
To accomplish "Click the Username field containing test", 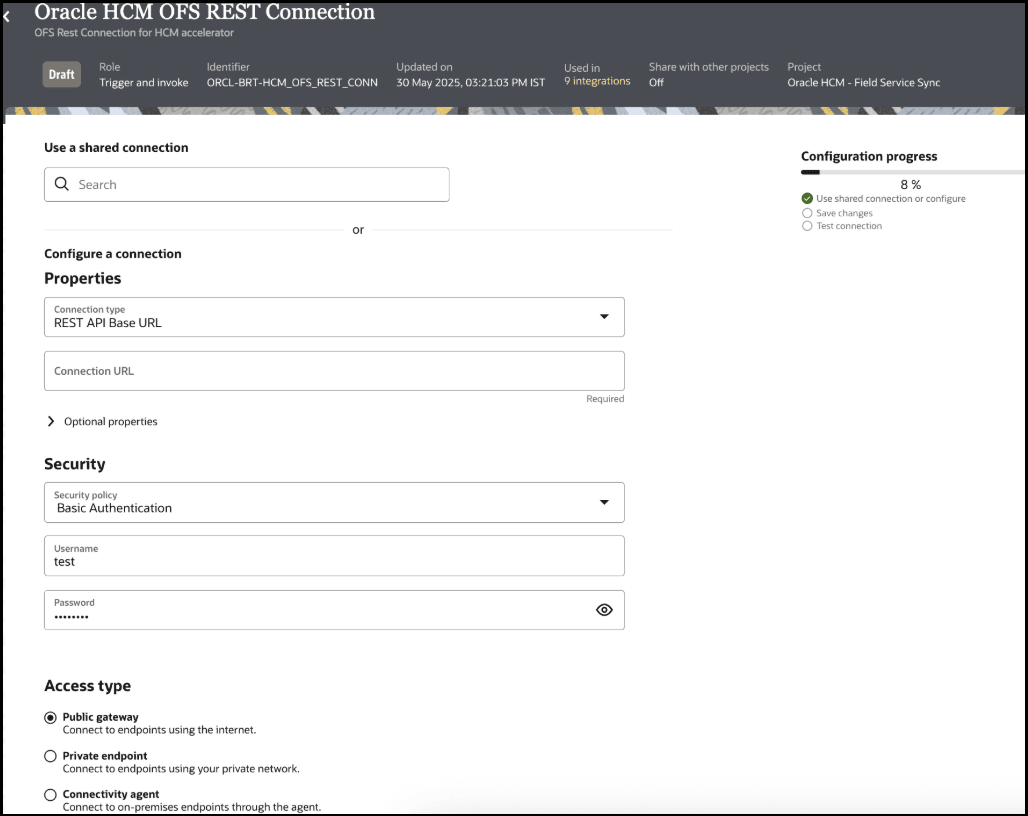I will click(x=334, y=556).
